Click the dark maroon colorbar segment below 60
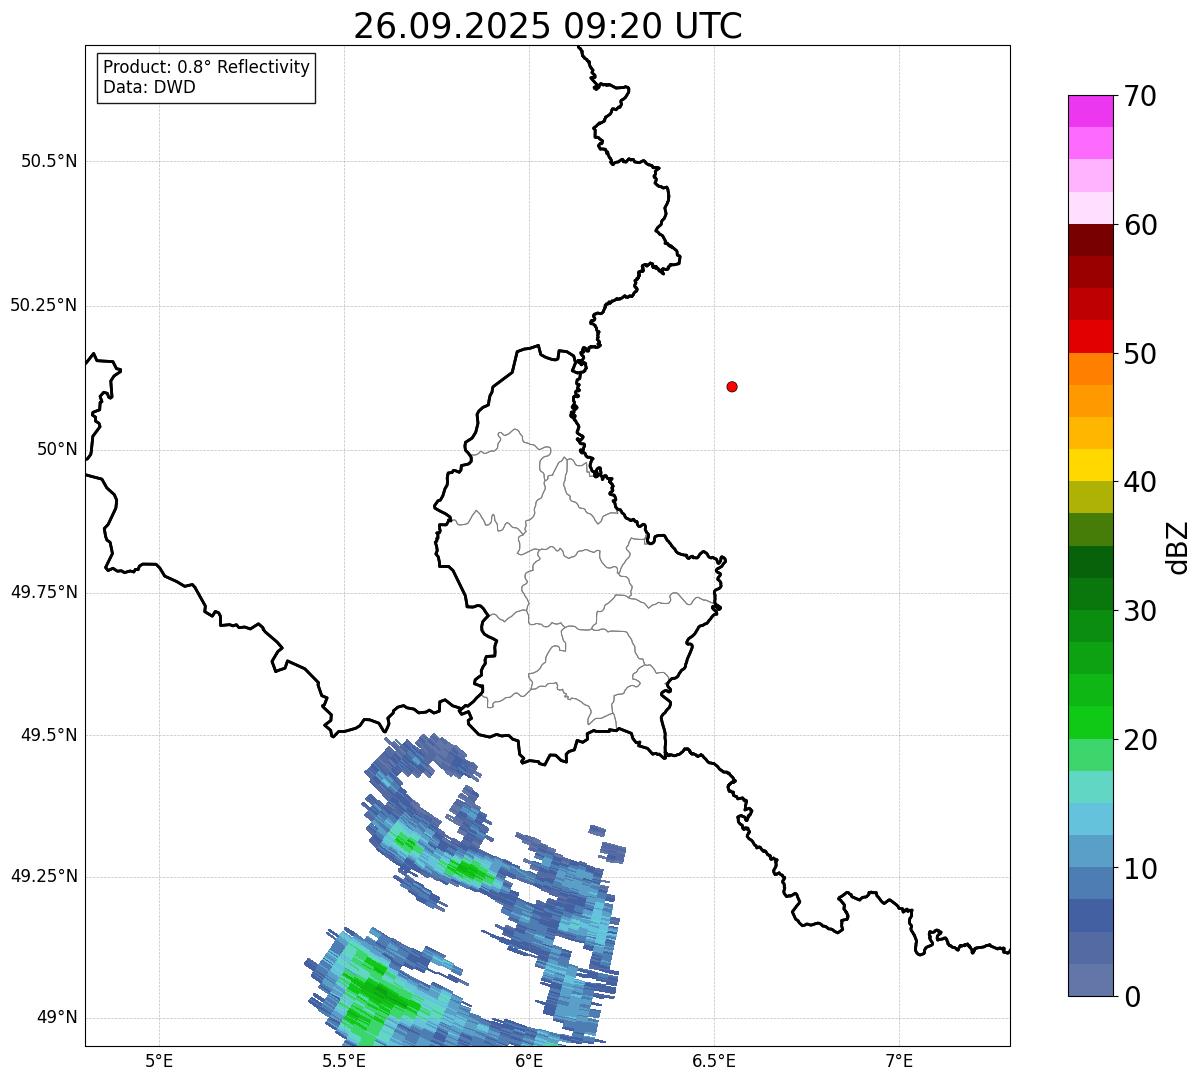This screenshot has height=1081, width=1202. click(1090, 240)
